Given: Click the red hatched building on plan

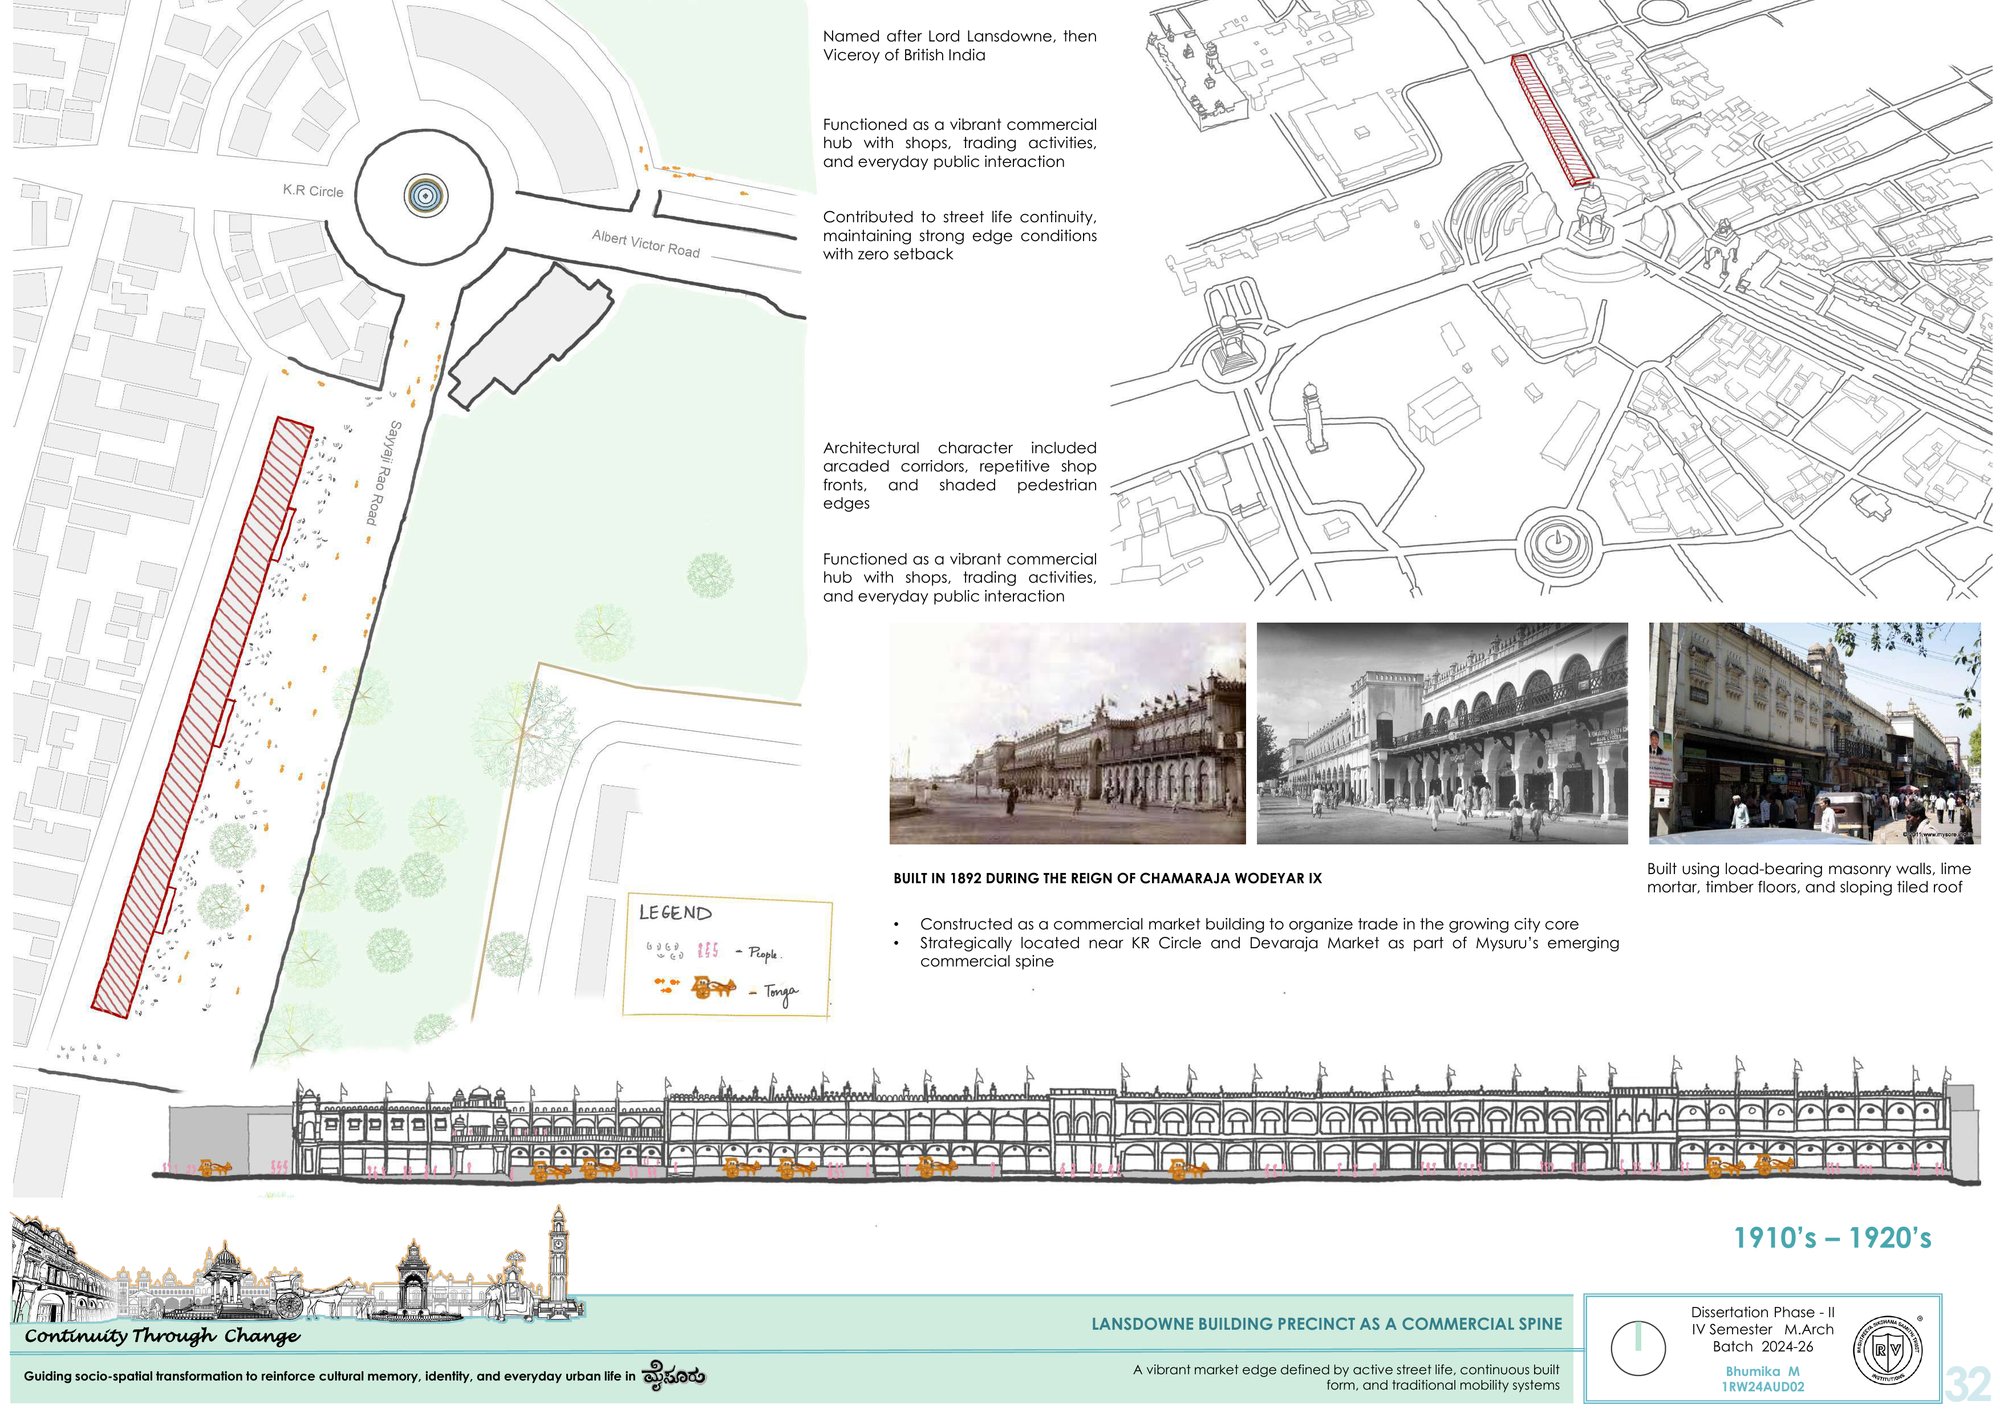Looking at the screenshot, I should pos(202,717).
